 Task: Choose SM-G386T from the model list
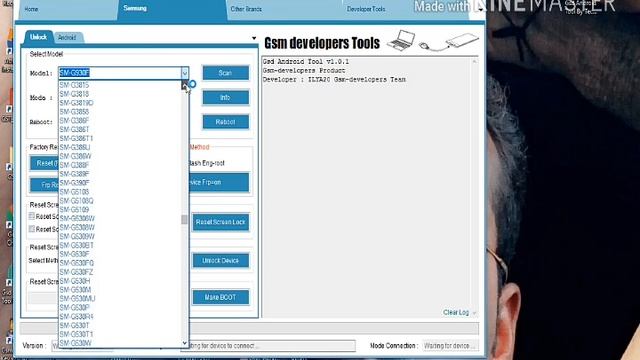(x=120, y=129)
